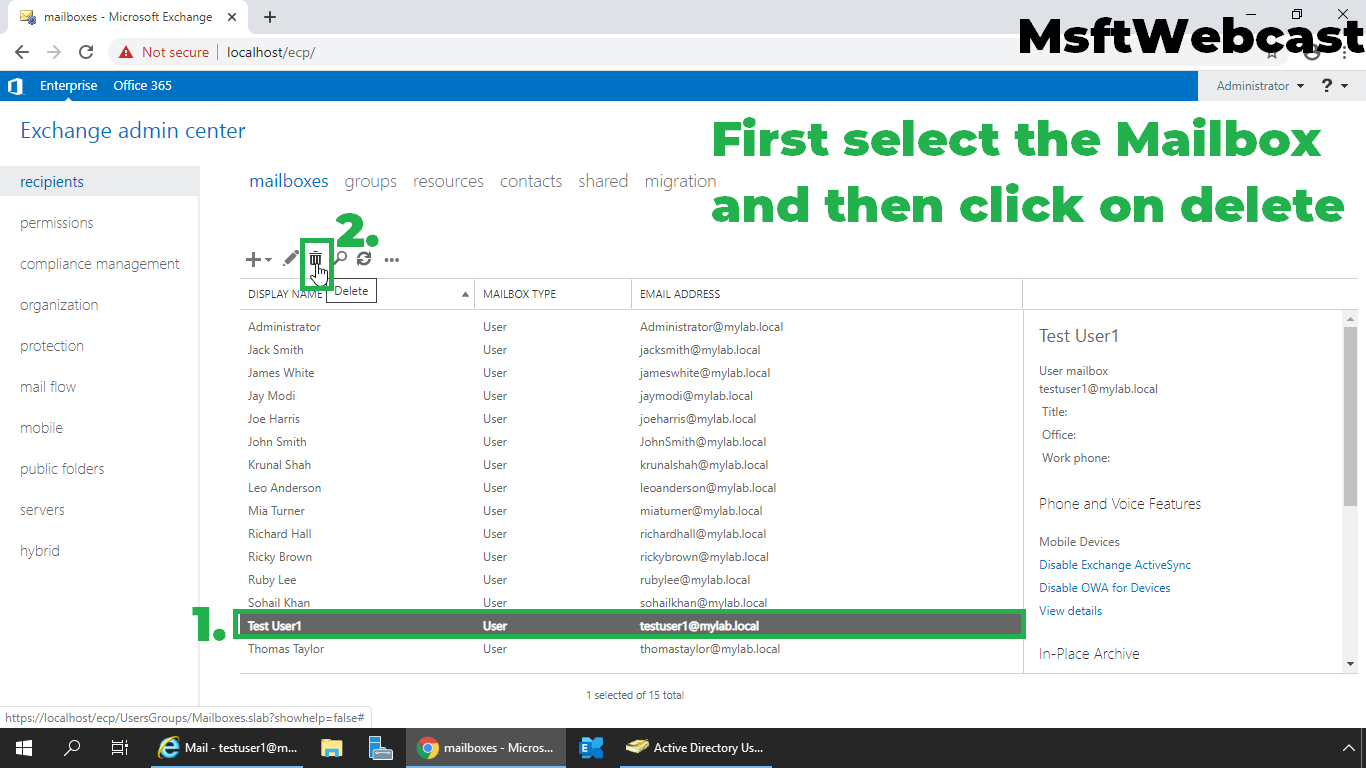This screenshot has height=768, width=1366.
Task: Open the Administrator account dropdown
Action: [1260, 86]
